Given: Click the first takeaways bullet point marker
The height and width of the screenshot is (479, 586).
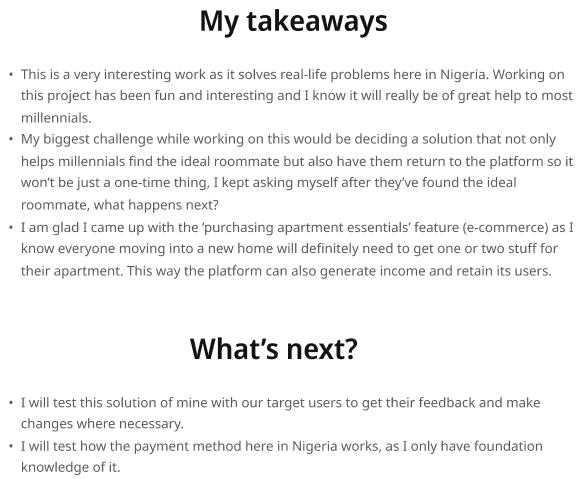Looking at the screenshot, I should tap(11, 75).
